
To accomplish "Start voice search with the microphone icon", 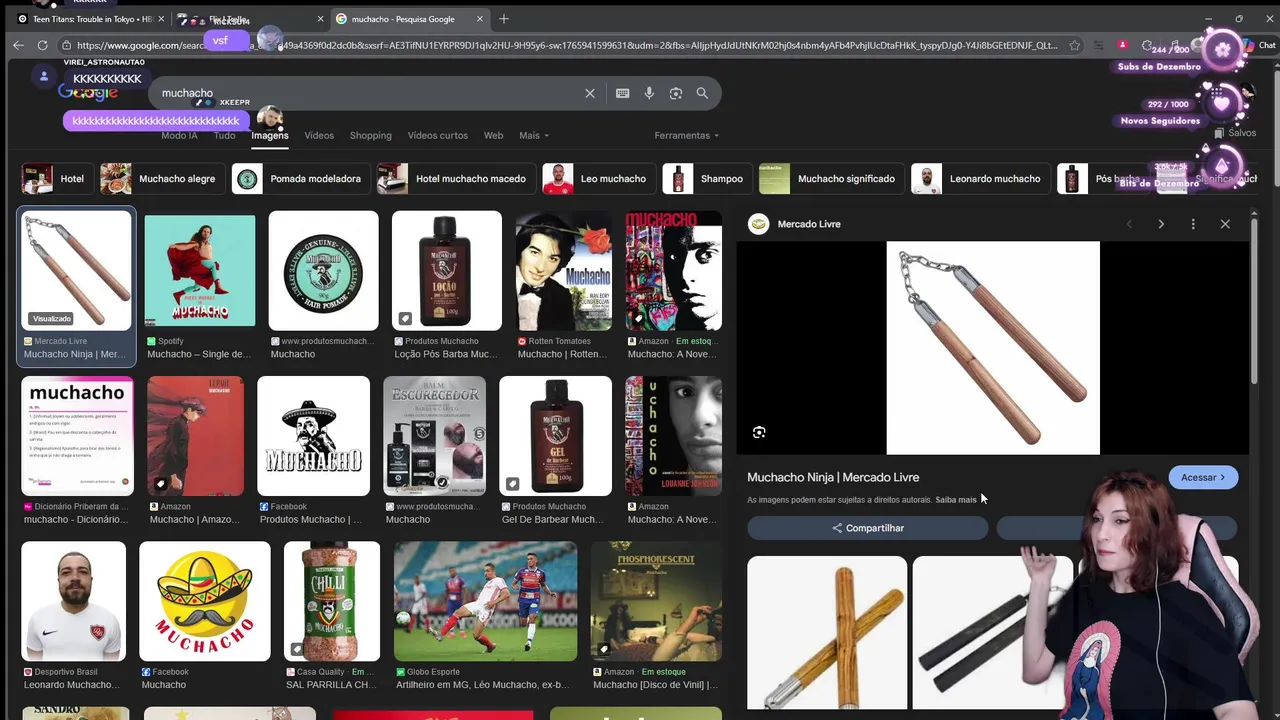I will [x=649, y=93].
